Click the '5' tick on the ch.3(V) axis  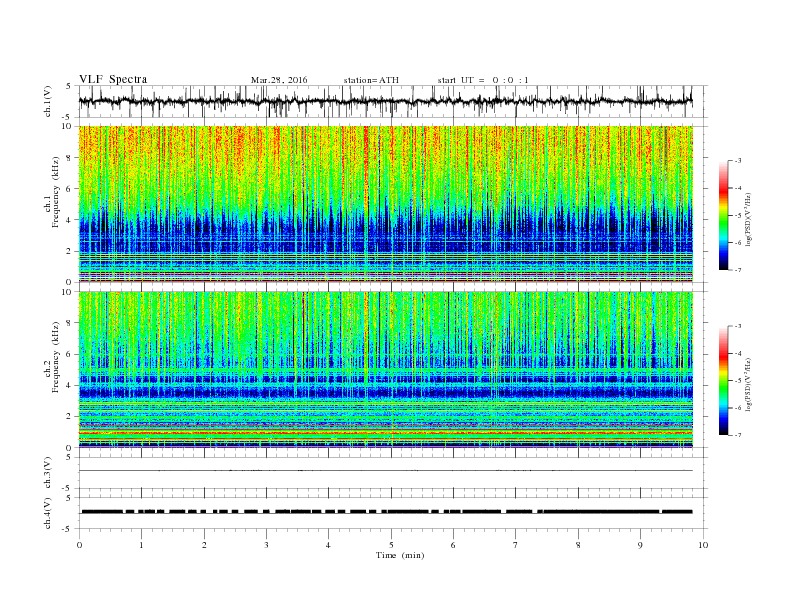(x=70, y=457)
